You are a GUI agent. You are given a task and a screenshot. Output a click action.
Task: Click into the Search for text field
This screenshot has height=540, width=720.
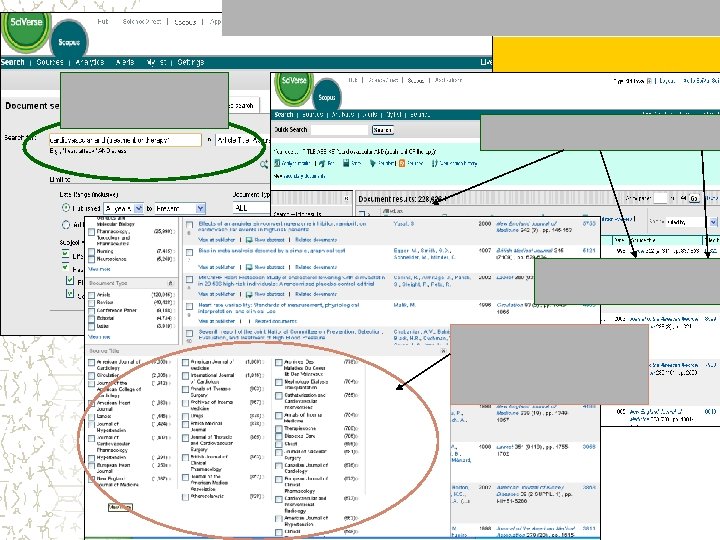125,140
